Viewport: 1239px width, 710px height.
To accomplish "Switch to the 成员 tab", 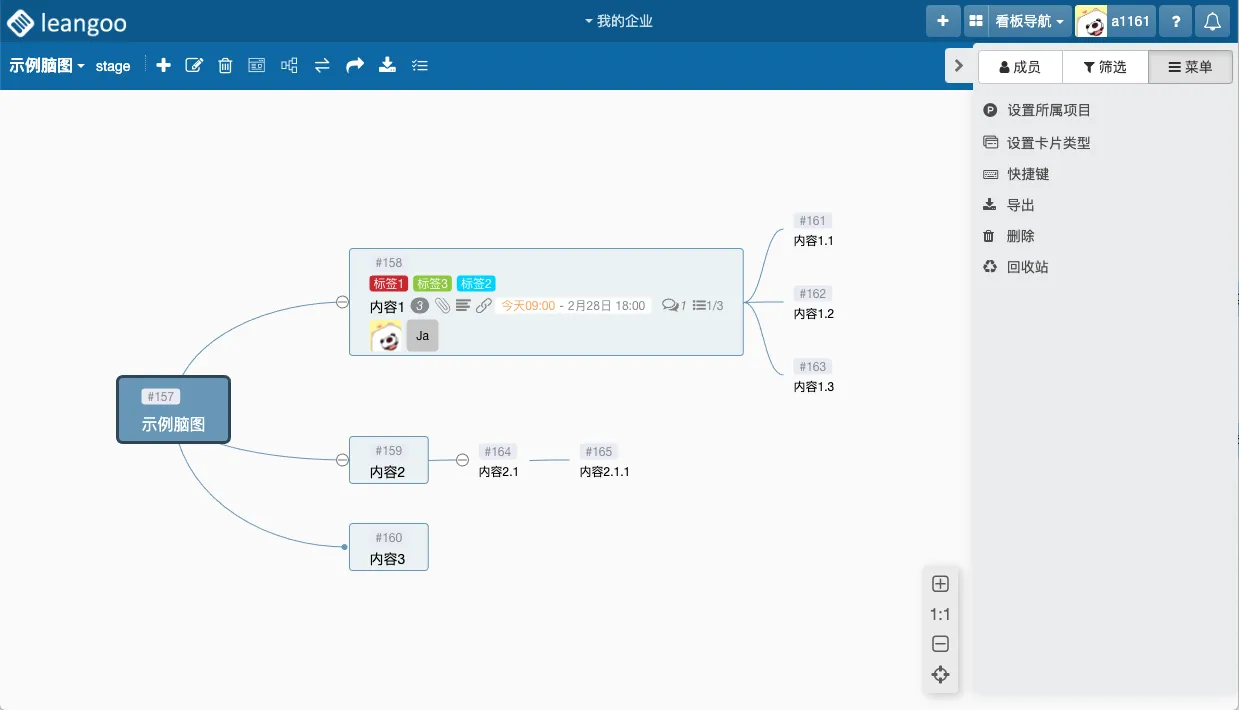I will [x=1018, y=66].
